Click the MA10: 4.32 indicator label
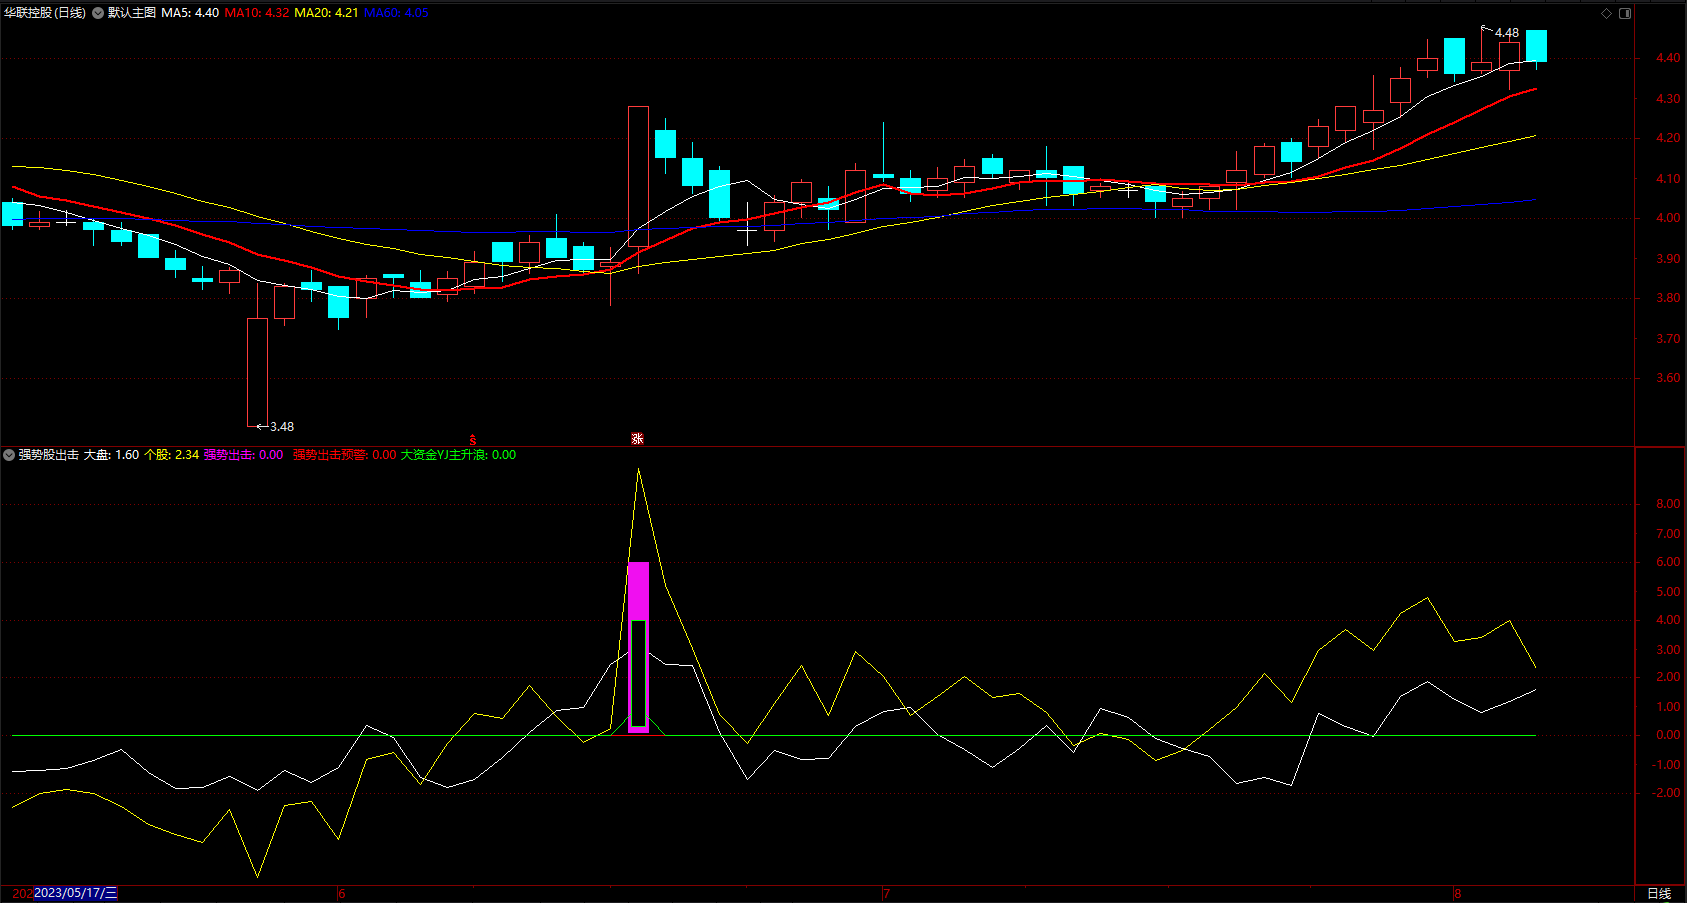Image resolution: width=1687 pixels, height=903 pixels. 257,13
